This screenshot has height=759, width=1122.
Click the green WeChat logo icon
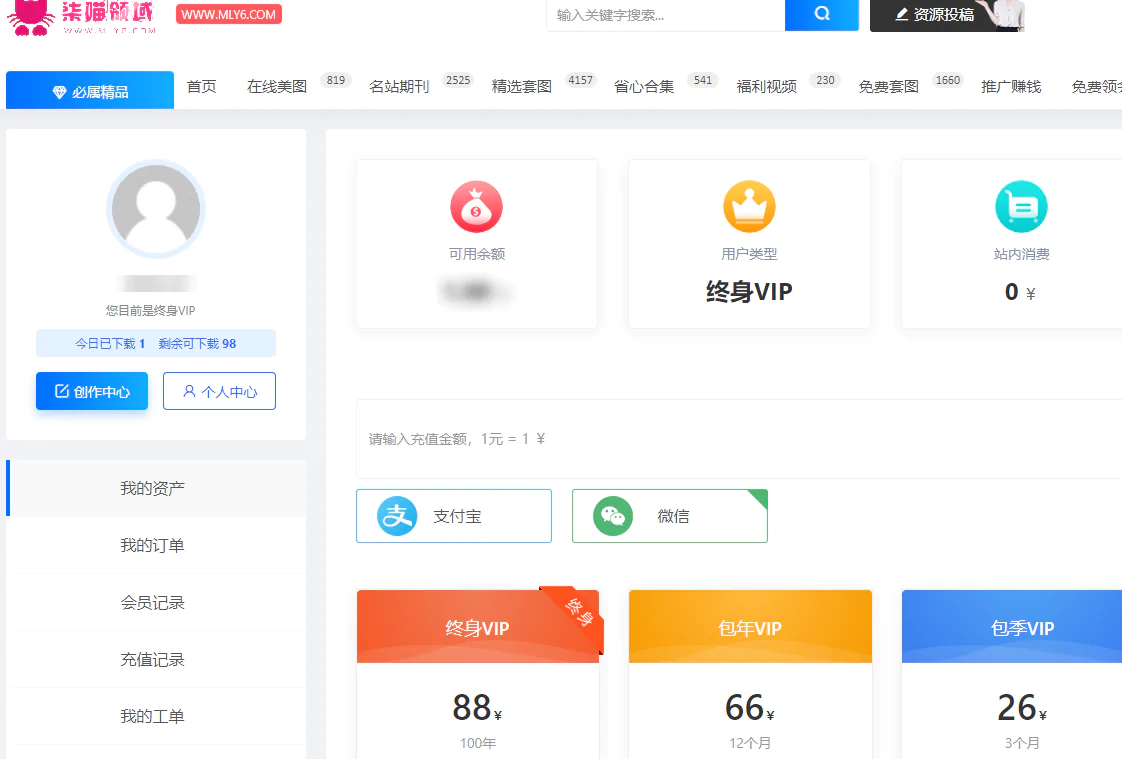click(x=613, y=516)
